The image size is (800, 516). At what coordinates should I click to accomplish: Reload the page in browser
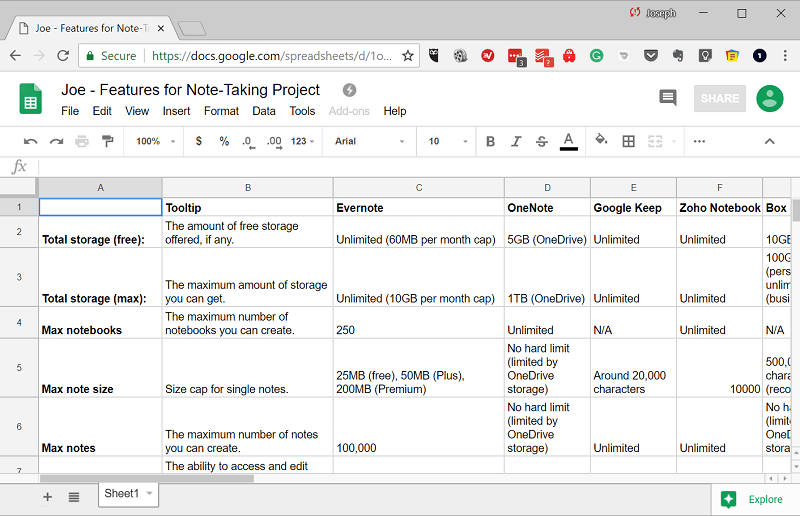click(x=63, y=55)
